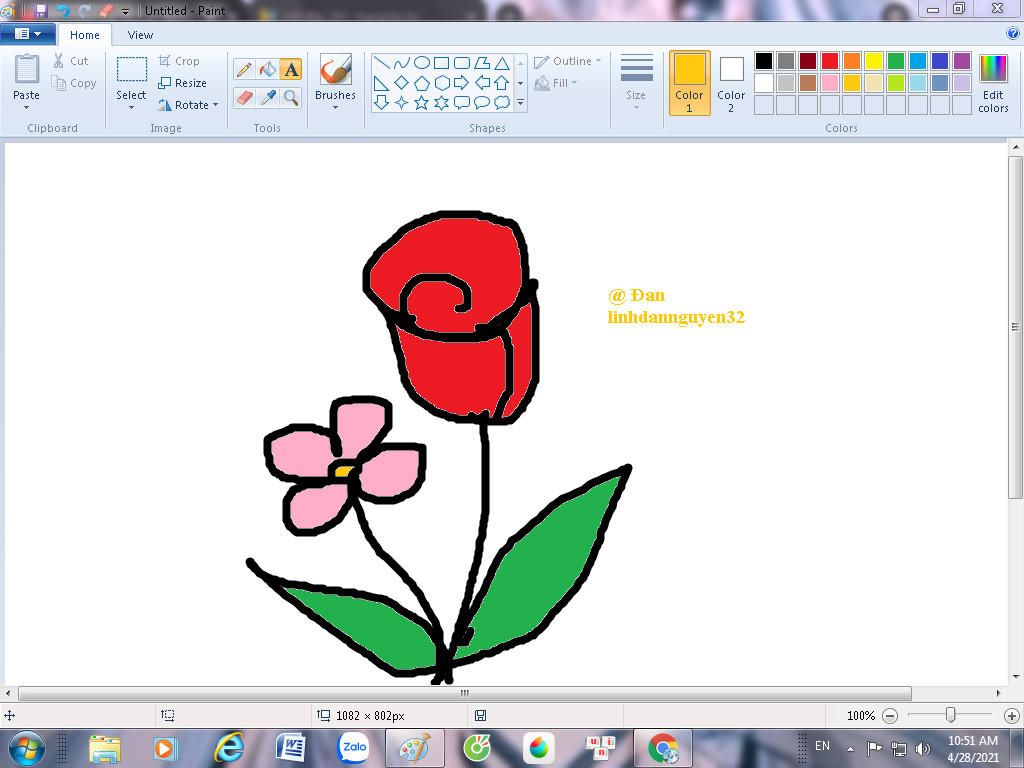Select the Magnifier tool

click(291, 97)
